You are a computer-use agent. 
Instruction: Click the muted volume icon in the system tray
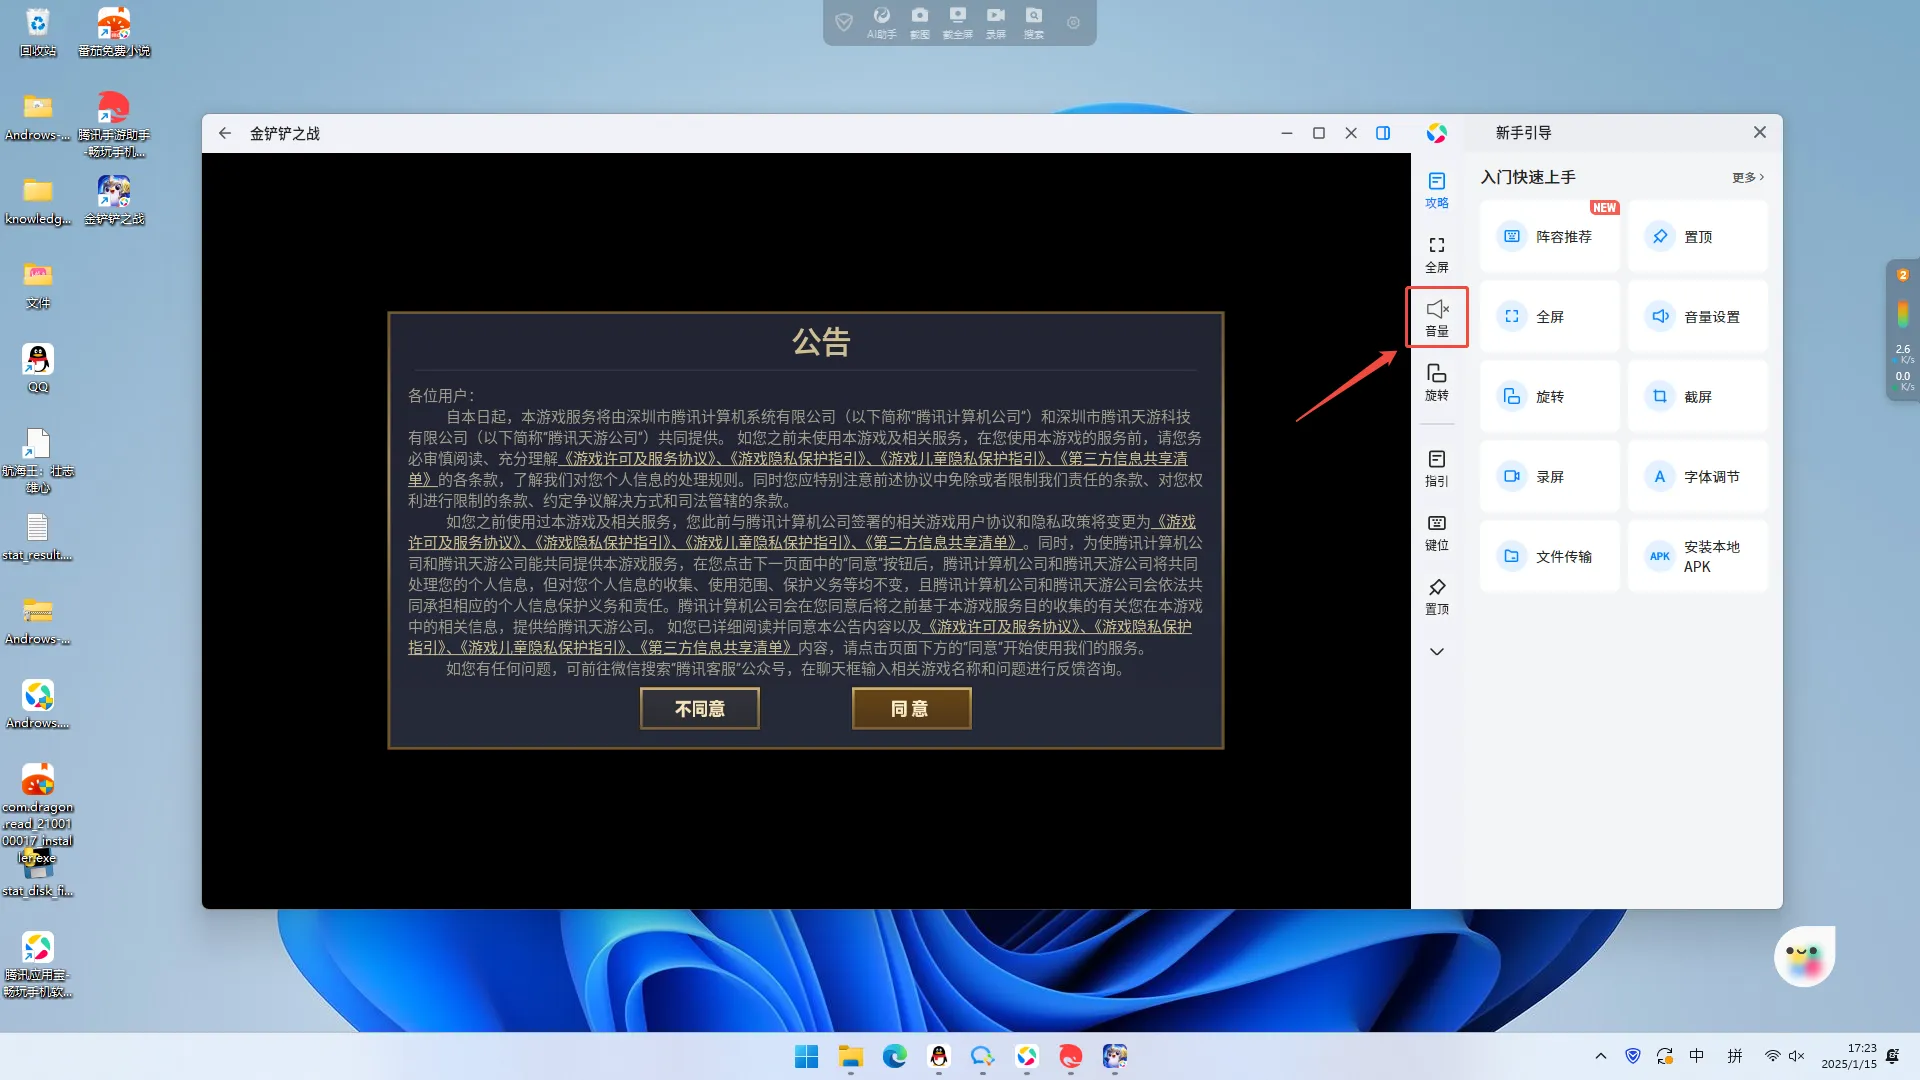[x=1797, y=1056]
